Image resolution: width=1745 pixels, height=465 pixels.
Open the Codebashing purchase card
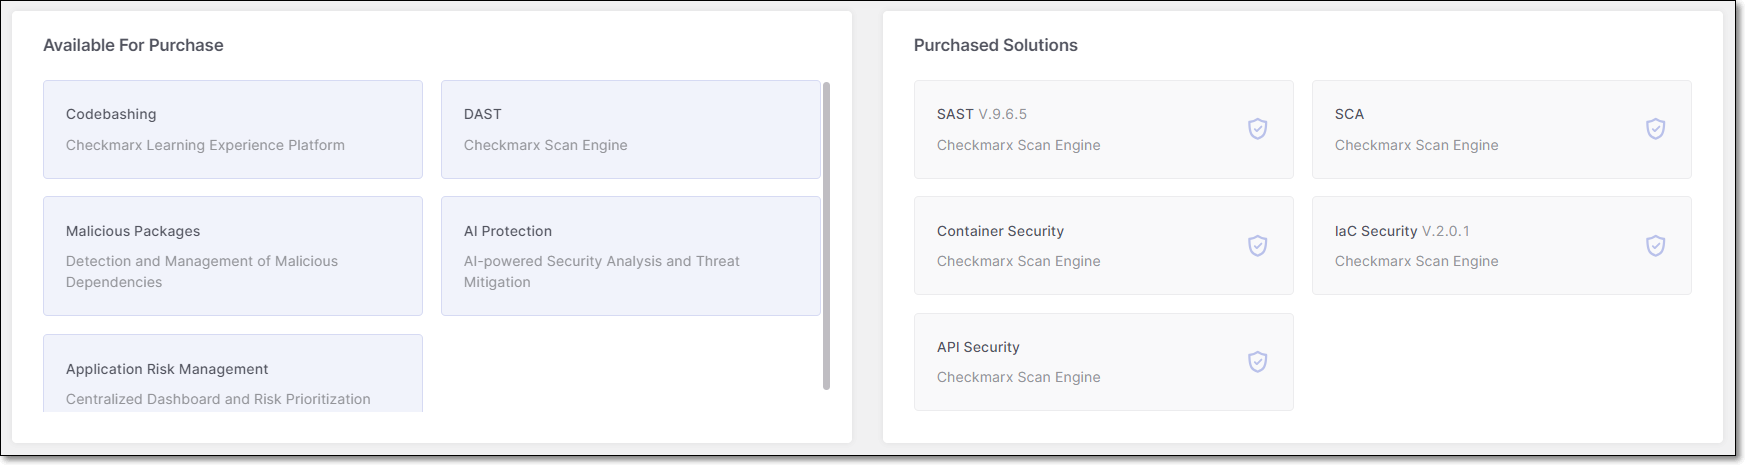click(233, 130)
